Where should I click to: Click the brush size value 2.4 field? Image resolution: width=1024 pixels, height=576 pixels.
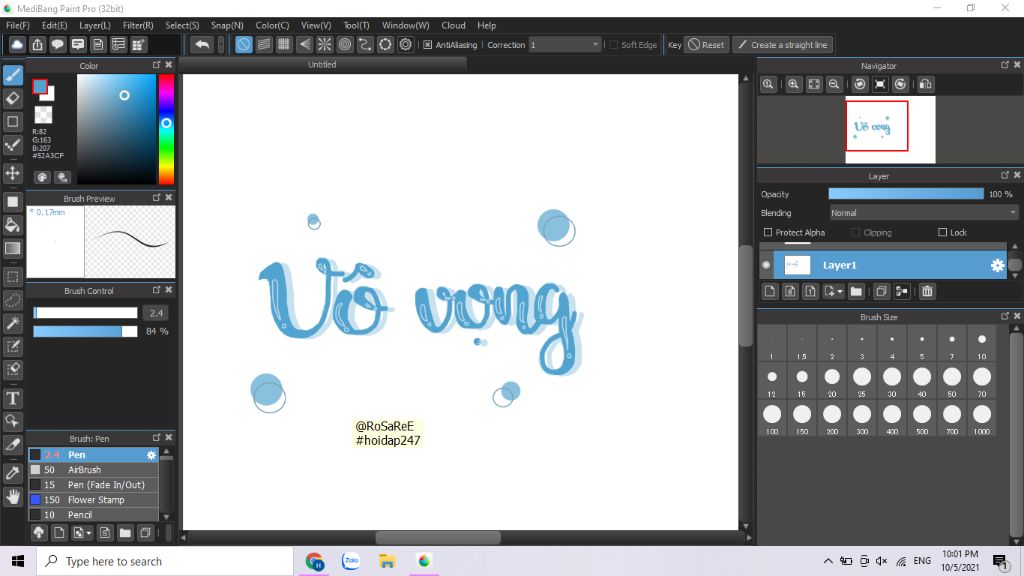(x=155, y=313)
